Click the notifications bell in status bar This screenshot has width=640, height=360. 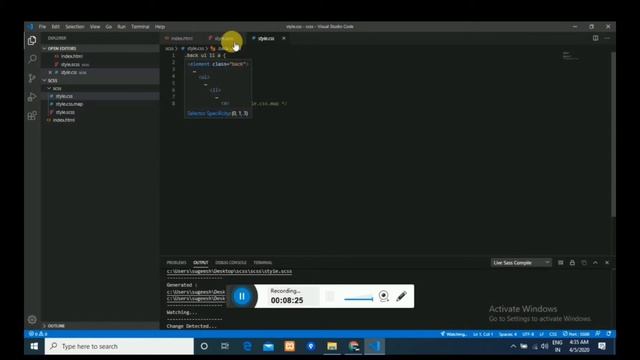pos(609,334)
